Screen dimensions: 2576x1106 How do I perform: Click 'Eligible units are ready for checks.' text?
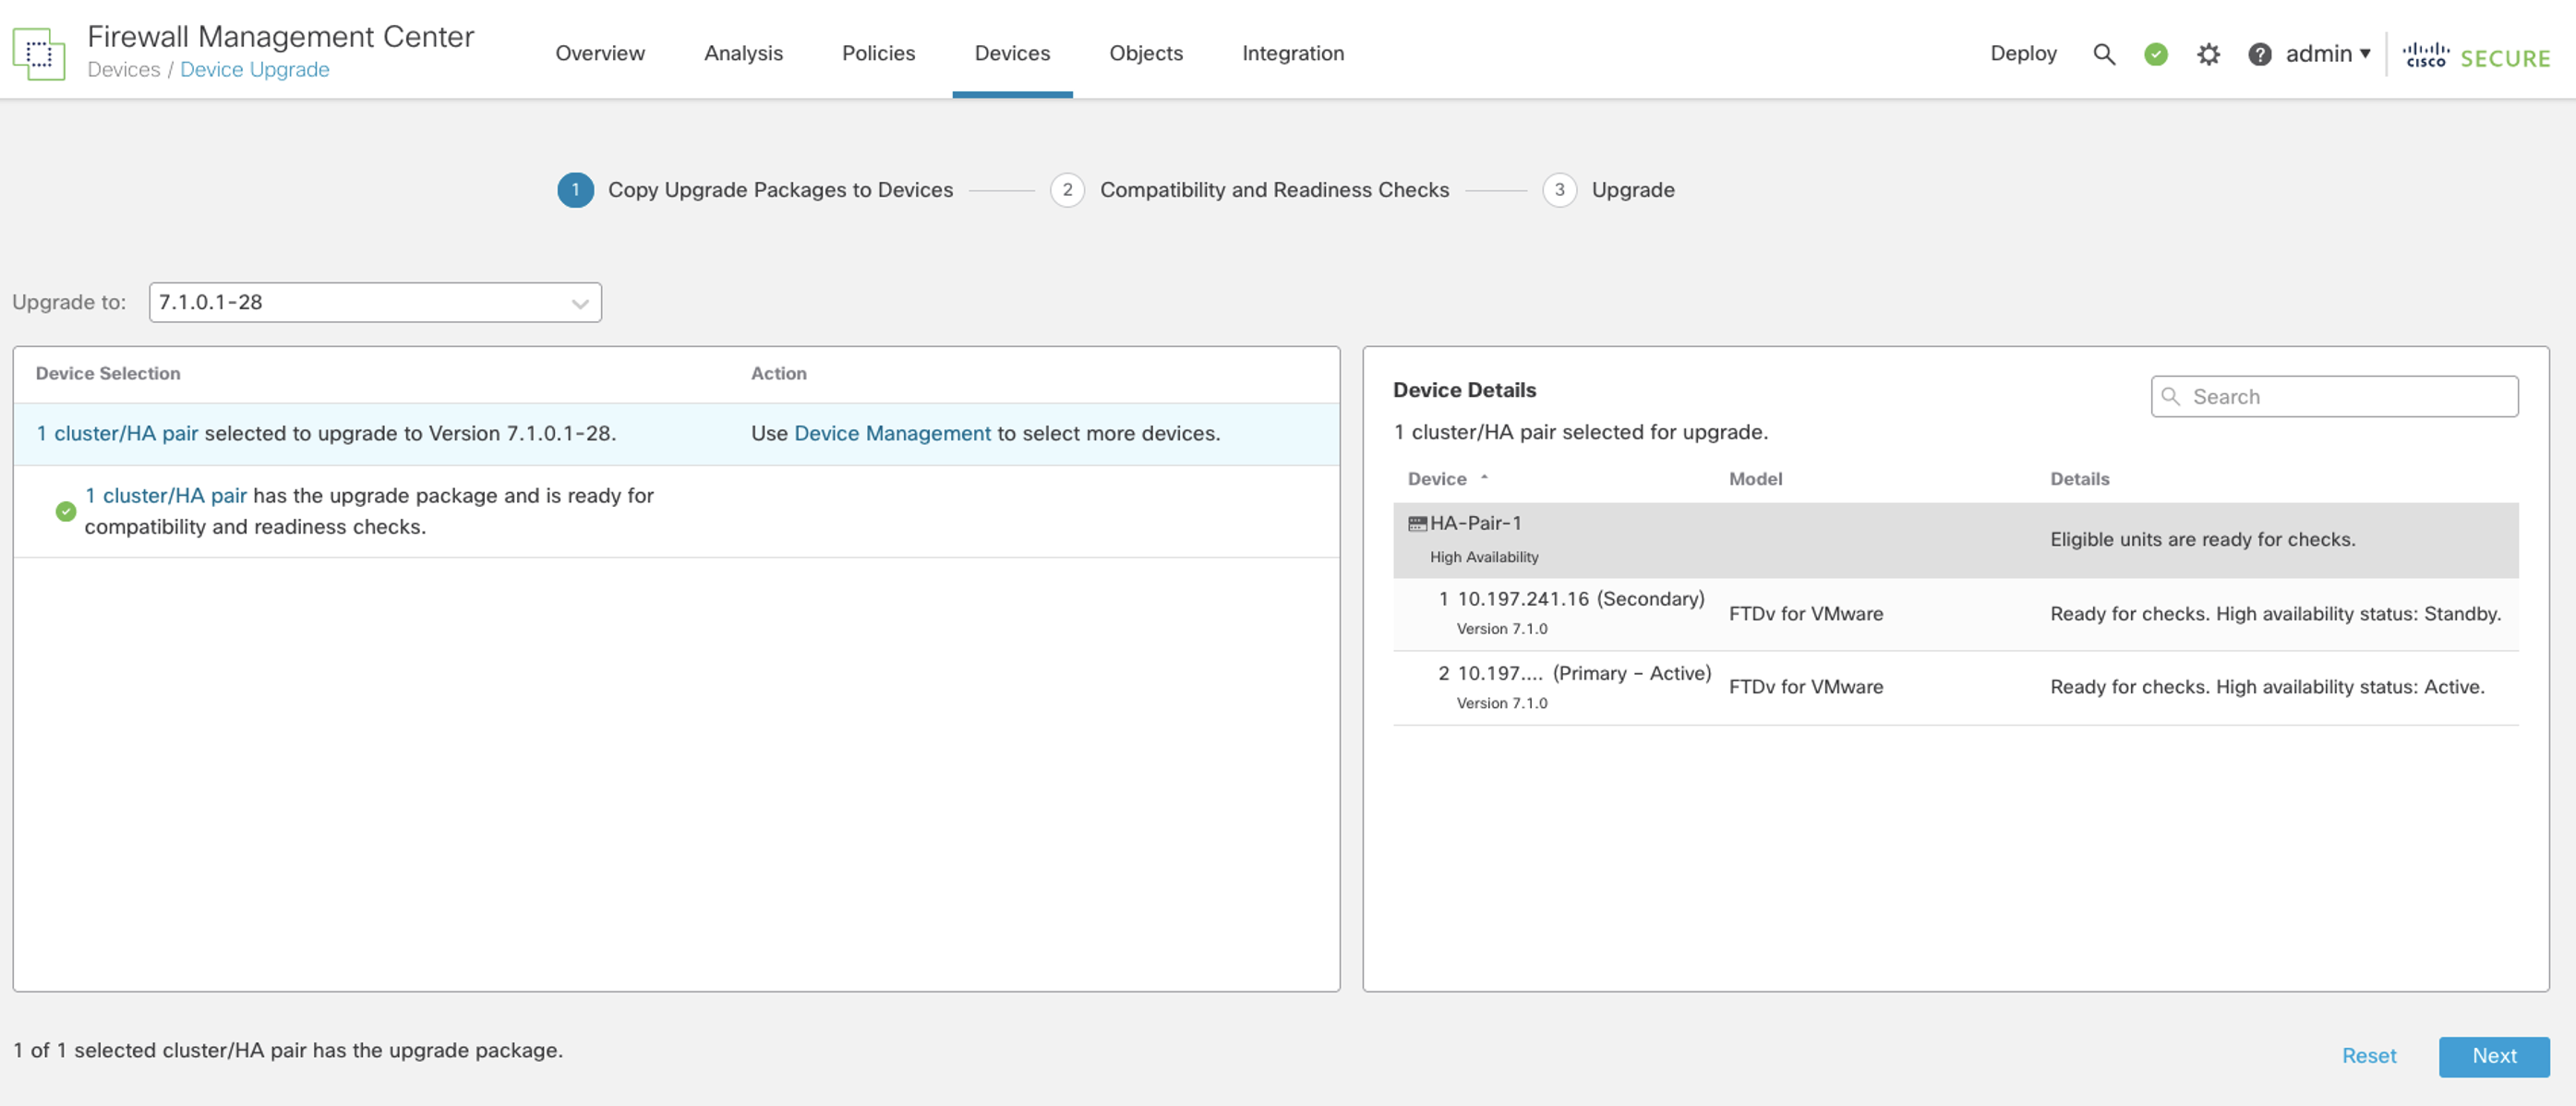(2202, 540)
